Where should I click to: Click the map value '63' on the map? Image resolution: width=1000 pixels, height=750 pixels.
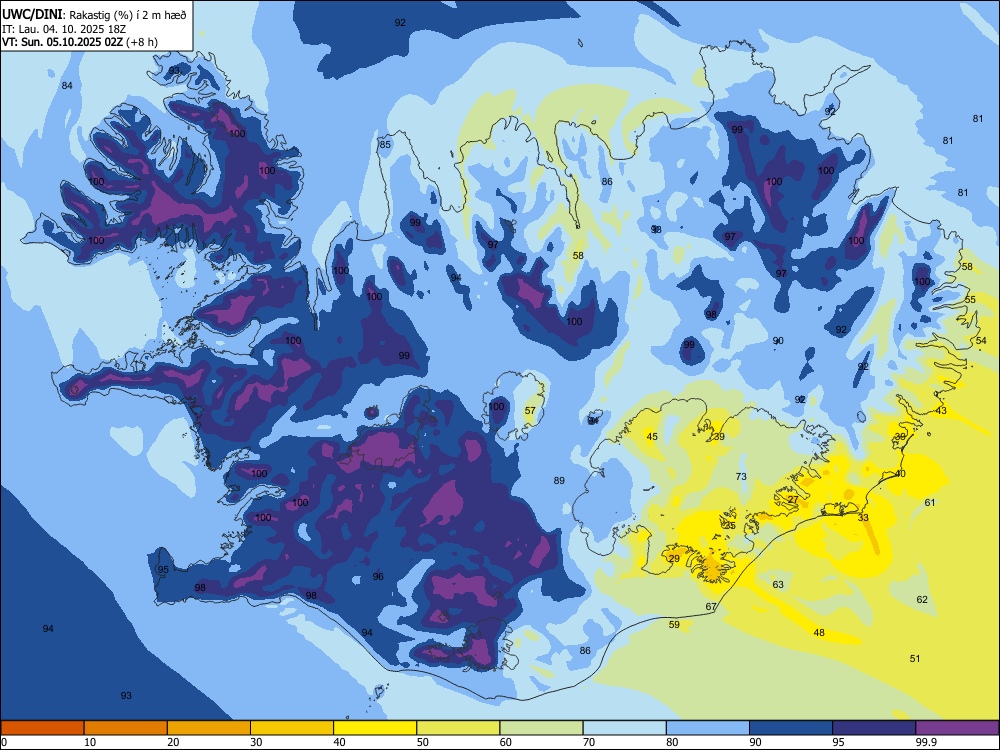(x=778, y=584)
